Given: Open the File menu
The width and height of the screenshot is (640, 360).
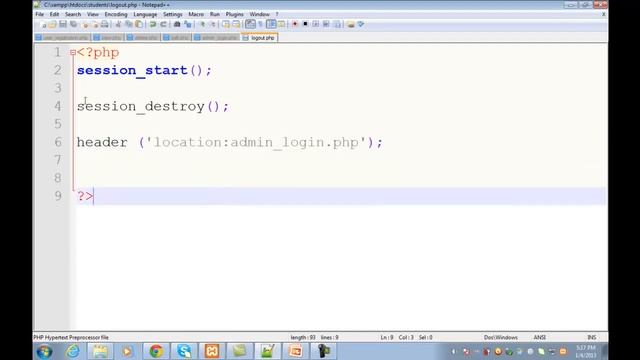Looking at the screenshot, I should tap(40, 14).
